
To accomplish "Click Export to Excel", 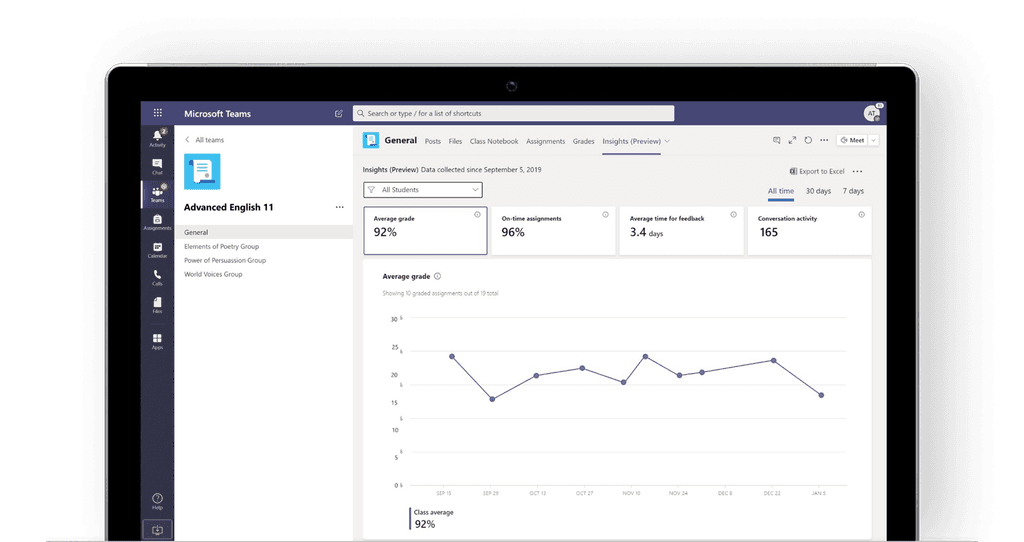I will pos(817,172).
